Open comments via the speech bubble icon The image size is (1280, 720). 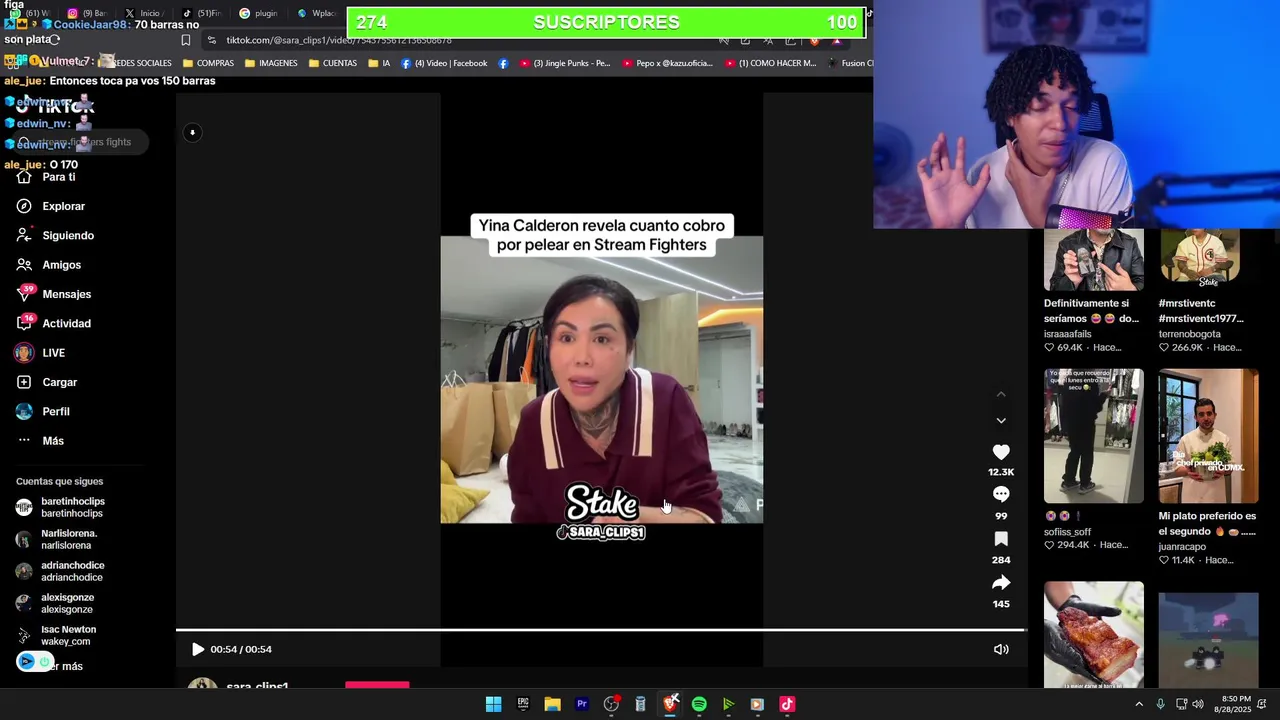(1001, 494)
